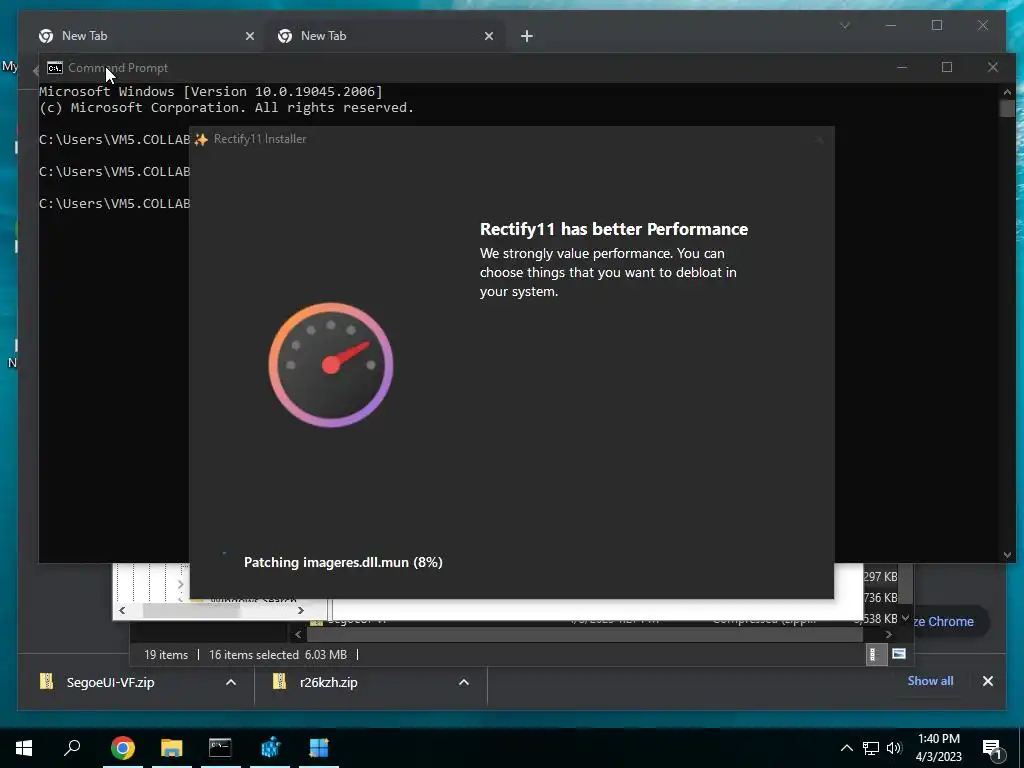Open File Explorer from the taskbar

point(172,748)
